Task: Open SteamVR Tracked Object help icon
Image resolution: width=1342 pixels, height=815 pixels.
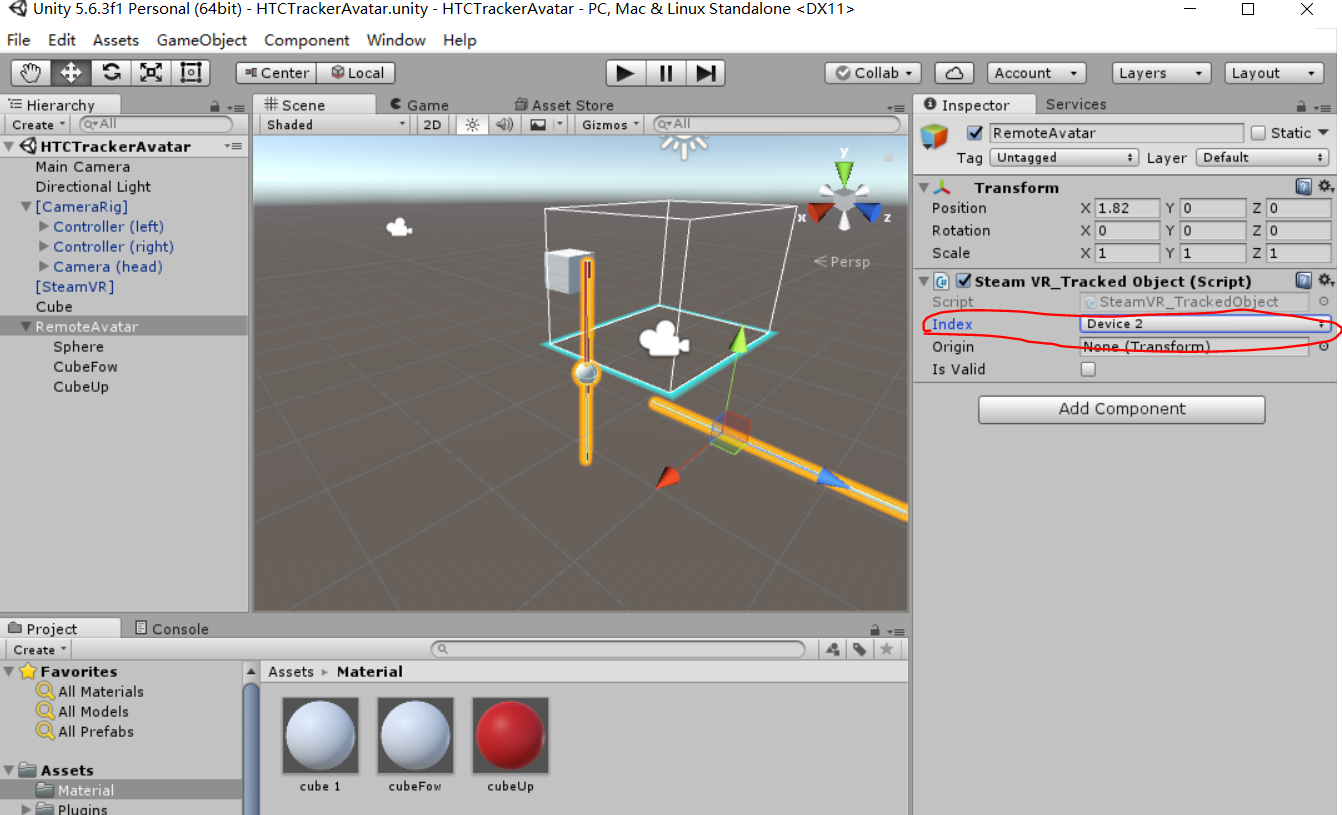Action: click(x=1304, y=281)
